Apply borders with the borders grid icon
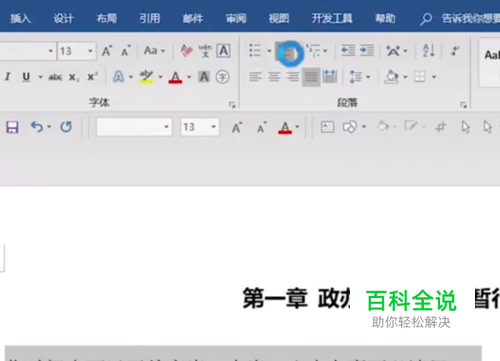This screenshot has width=500, height=361. [x=420, y=77]
